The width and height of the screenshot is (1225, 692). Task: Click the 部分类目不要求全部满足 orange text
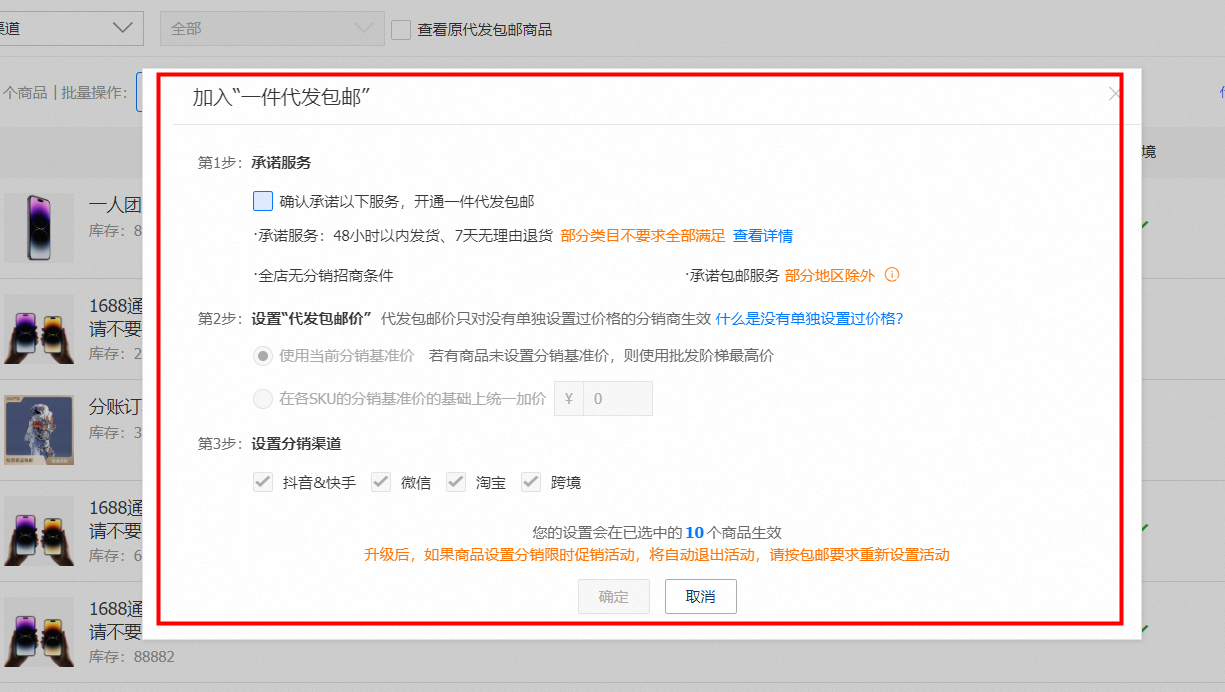tap(642, 236)
